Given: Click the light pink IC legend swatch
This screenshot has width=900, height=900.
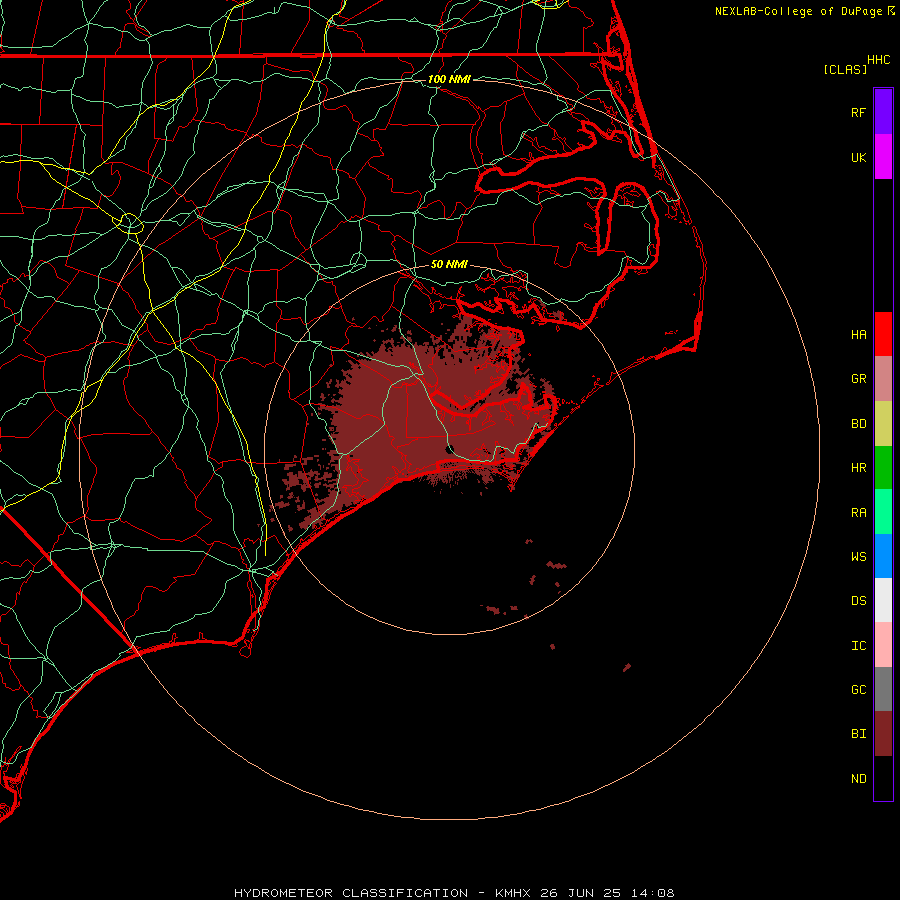Looking at the screenshot, I should (883, 645).
